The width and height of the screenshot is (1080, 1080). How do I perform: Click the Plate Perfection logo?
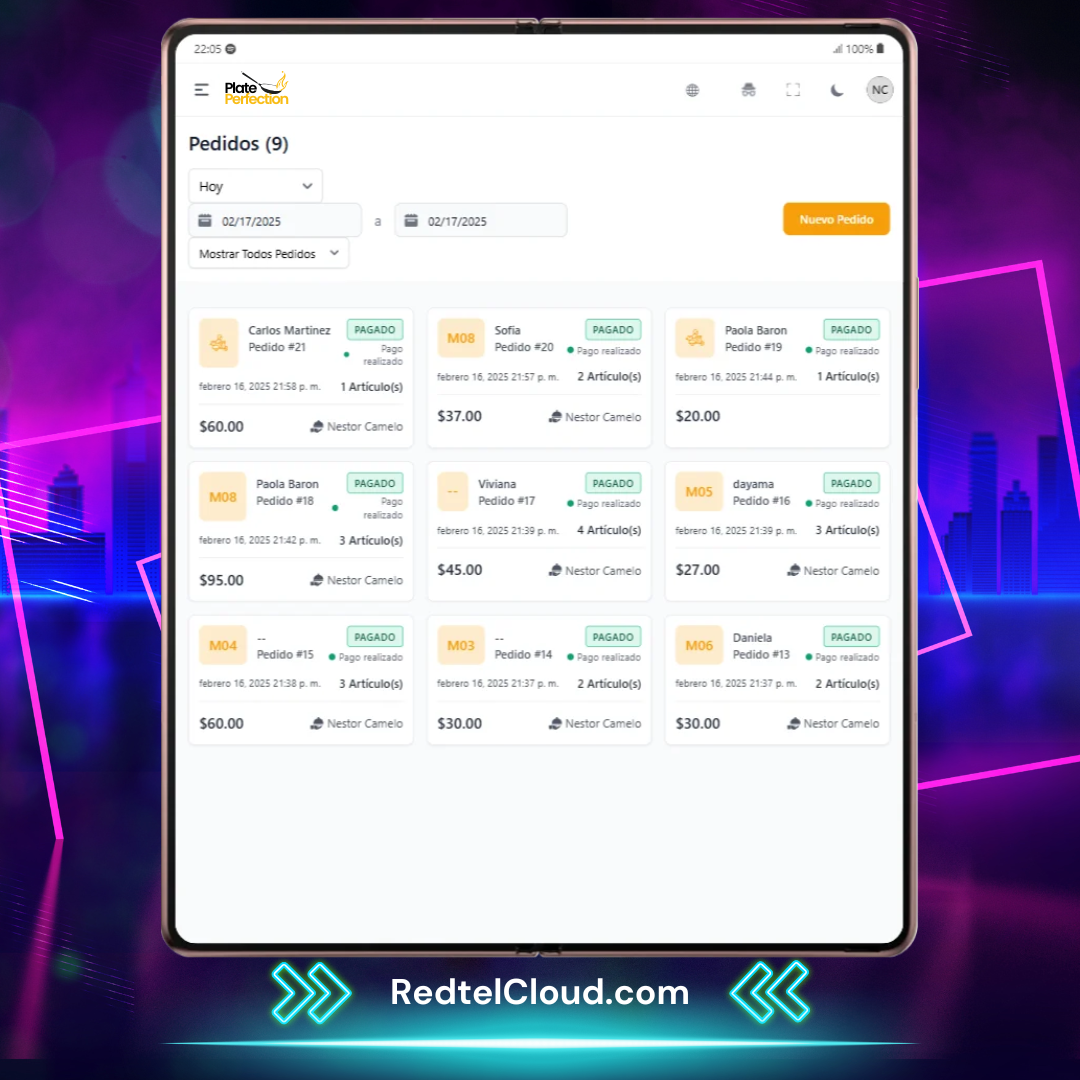(x=256, y=89)
